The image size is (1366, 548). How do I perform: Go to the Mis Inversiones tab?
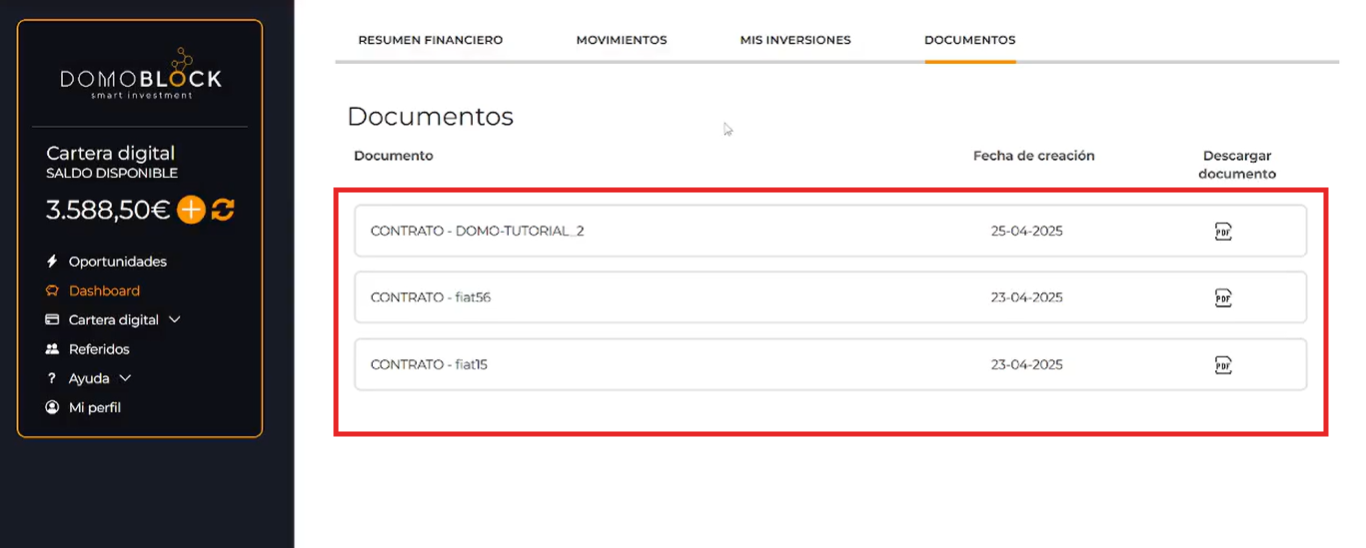[795, 40]
